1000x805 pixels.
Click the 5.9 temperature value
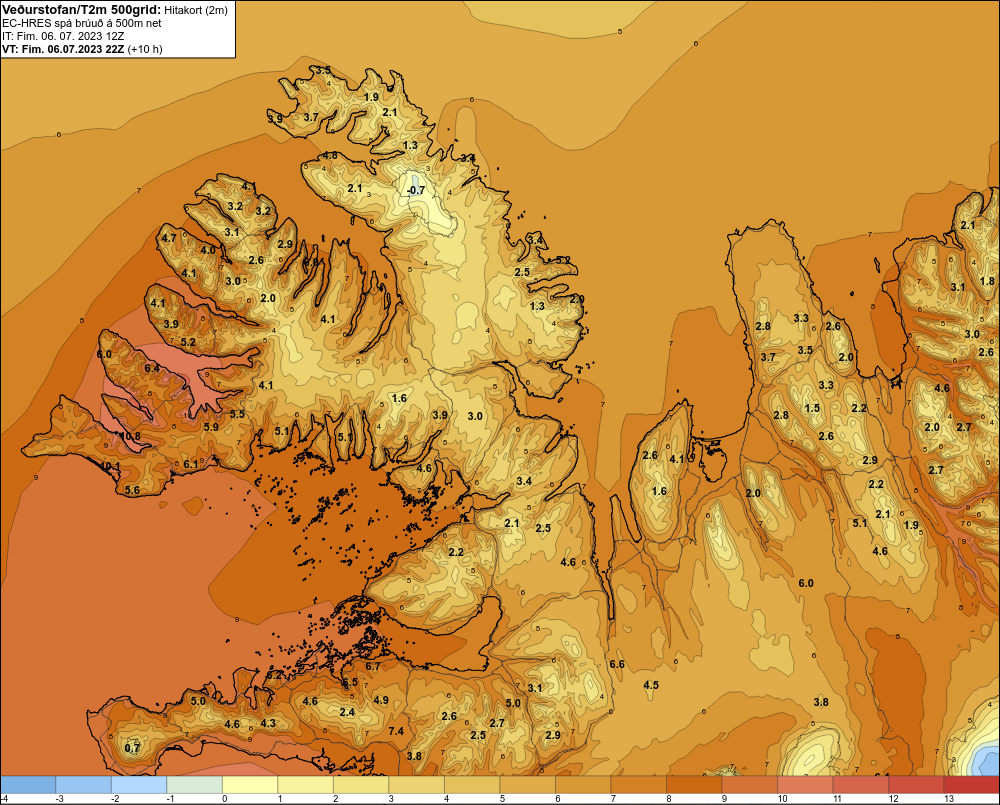pos(211,427)
